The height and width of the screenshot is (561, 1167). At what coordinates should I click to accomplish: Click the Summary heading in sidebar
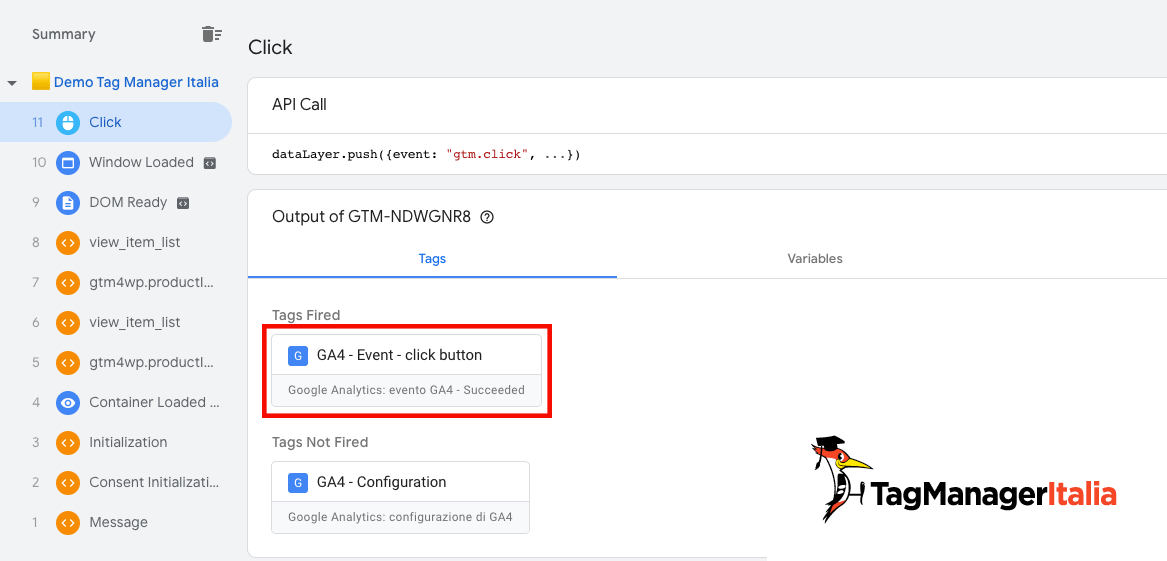64,34
